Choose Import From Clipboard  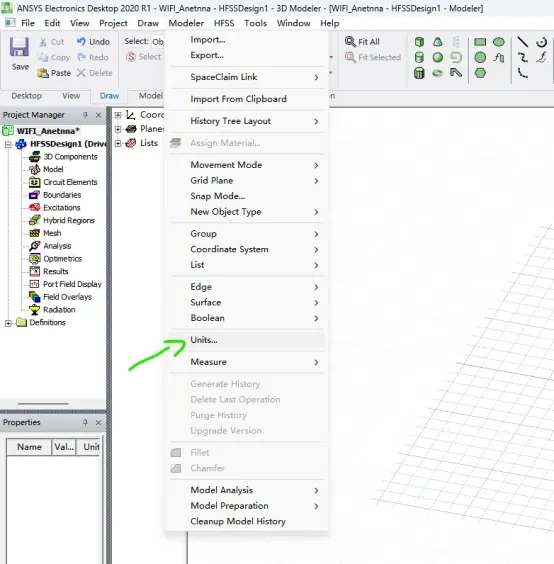coord(247,99)
